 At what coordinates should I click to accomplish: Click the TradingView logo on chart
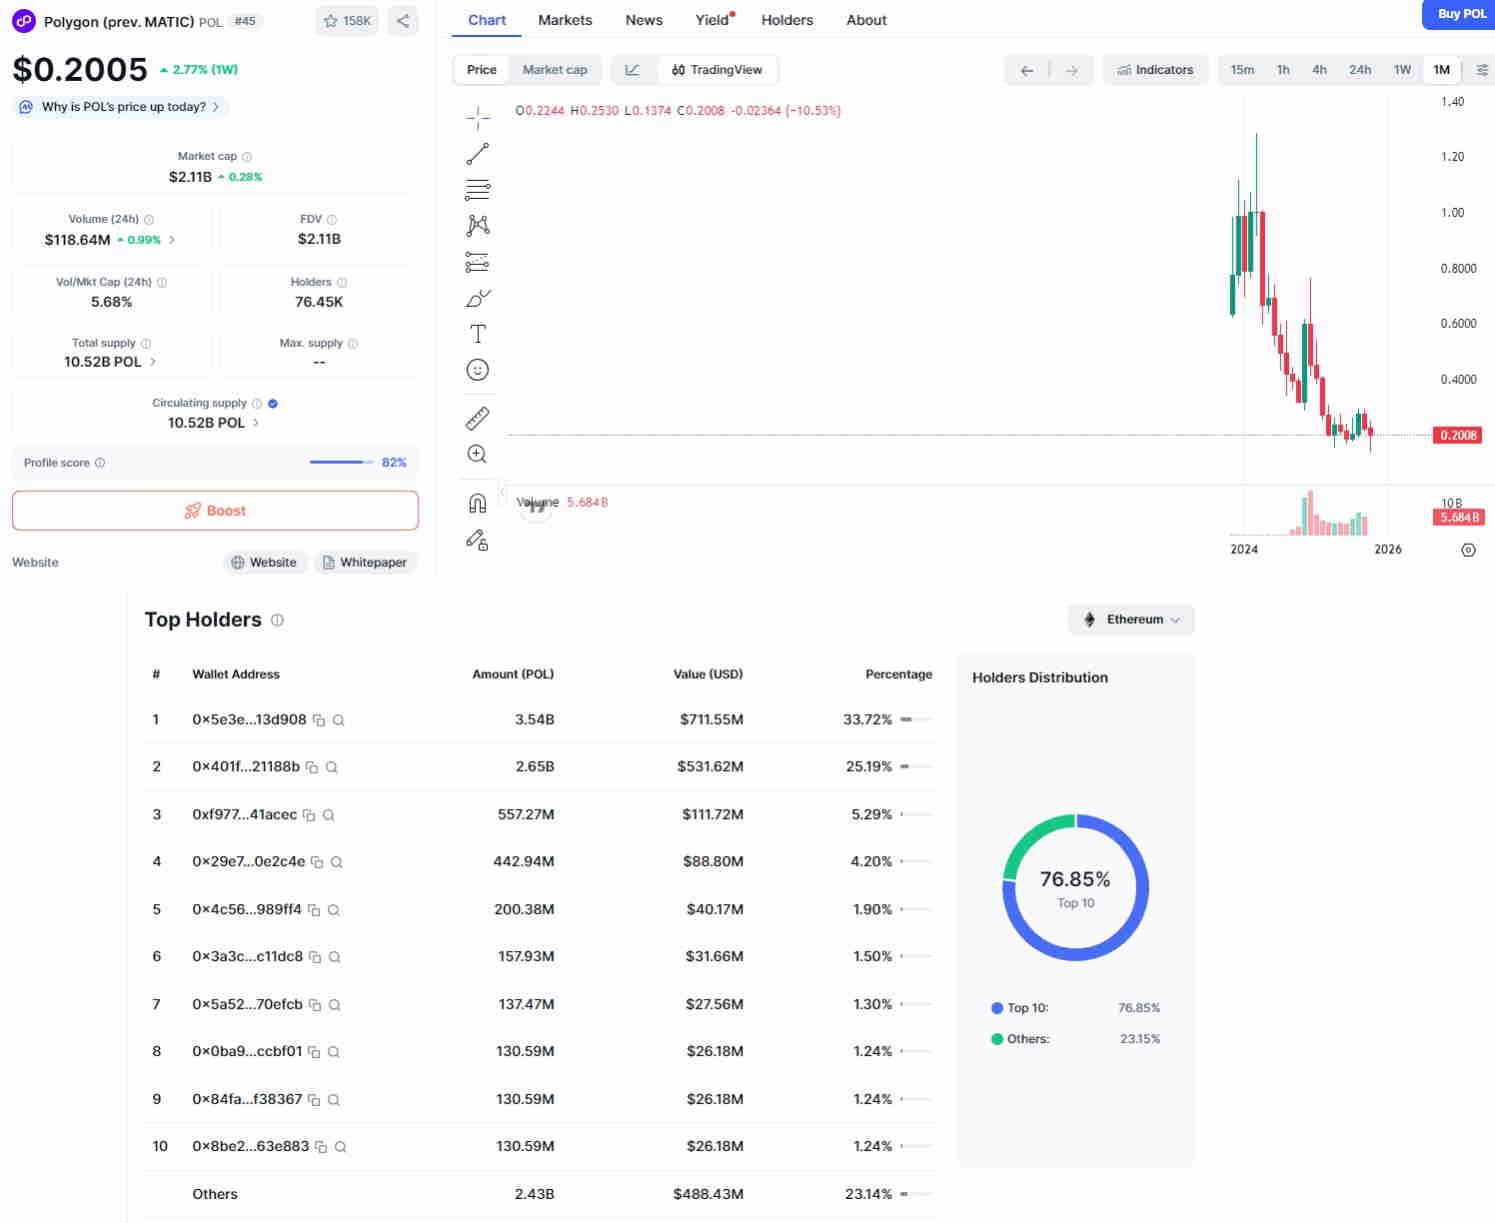(537, 506)
